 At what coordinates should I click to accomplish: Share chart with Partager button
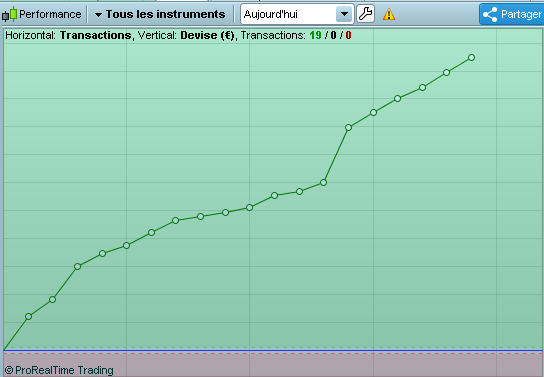pos(511,14)
